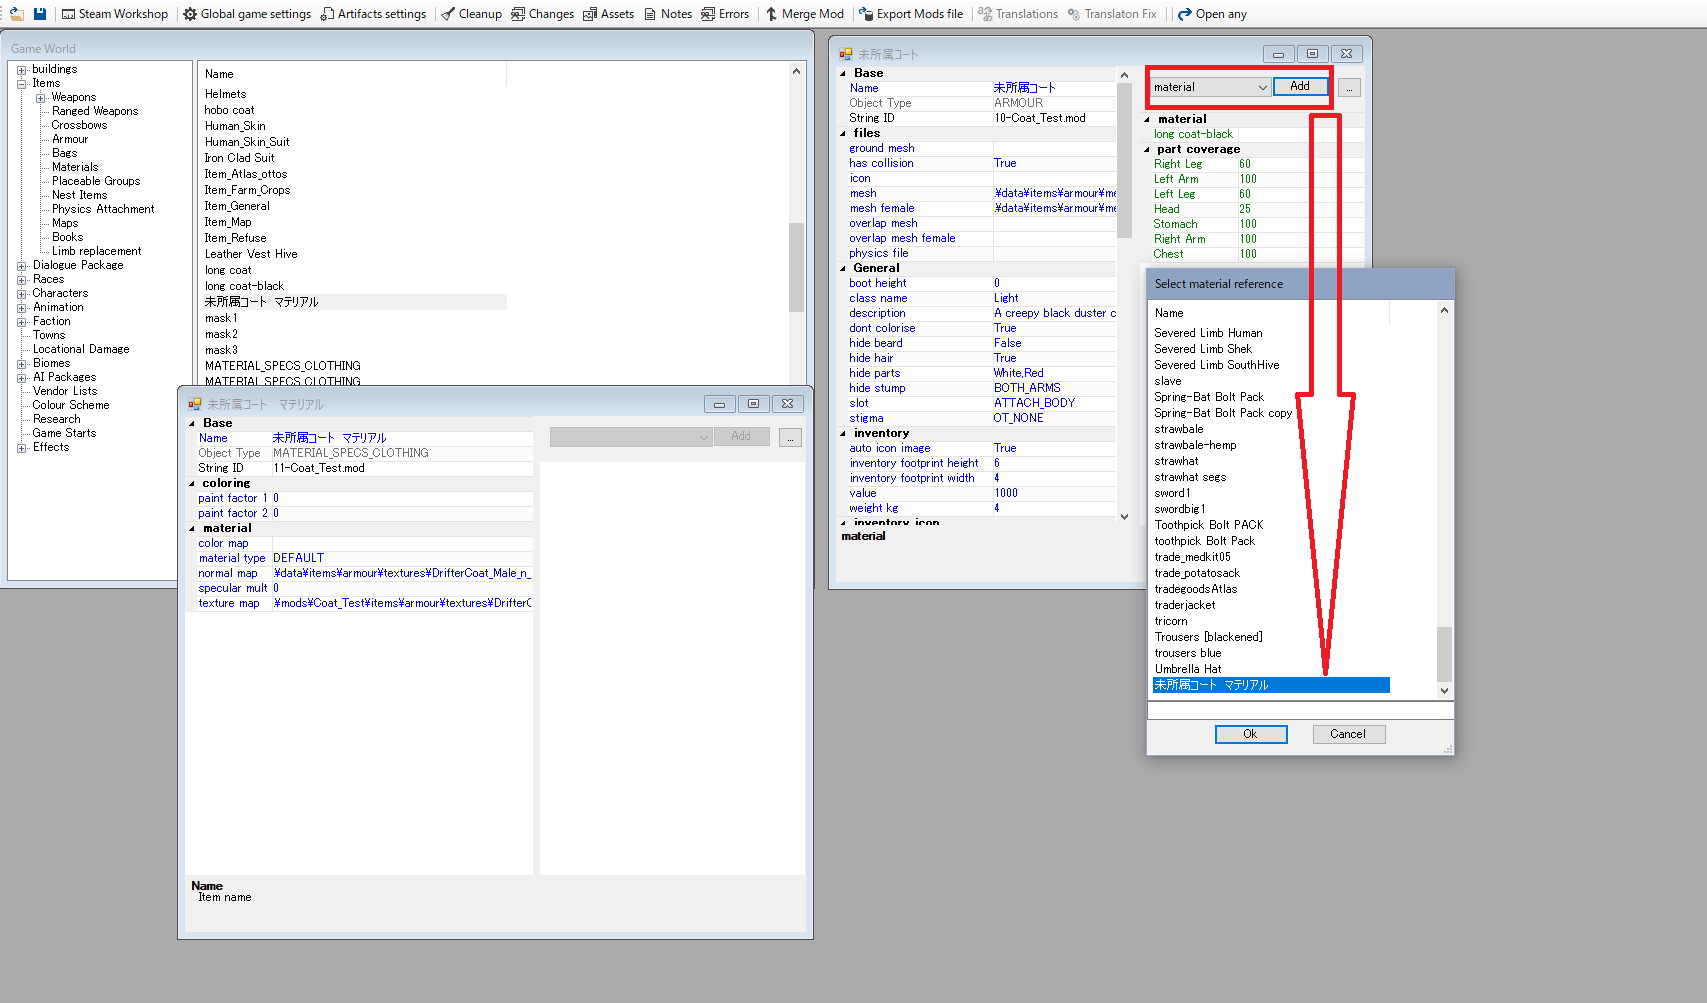The image size is (1707, 1003).
Task: Open the Changes list
Action: pyautogui.click(x=542, y=14)
